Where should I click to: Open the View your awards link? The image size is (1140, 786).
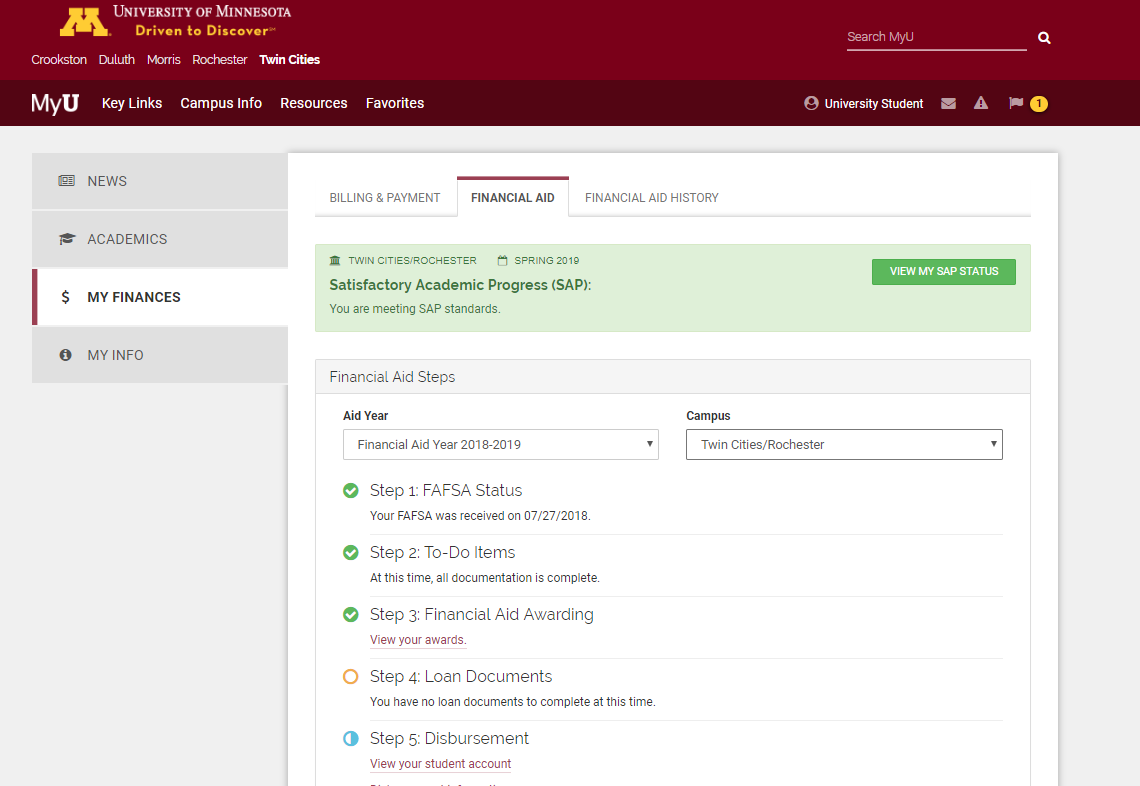coord(418,640)
